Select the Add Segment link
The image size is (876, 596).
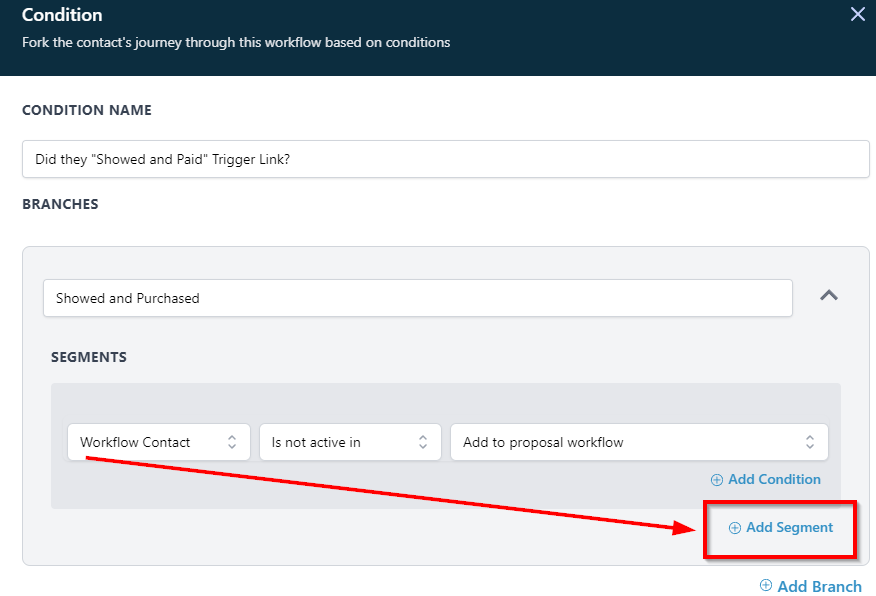[x=789, y=528]
